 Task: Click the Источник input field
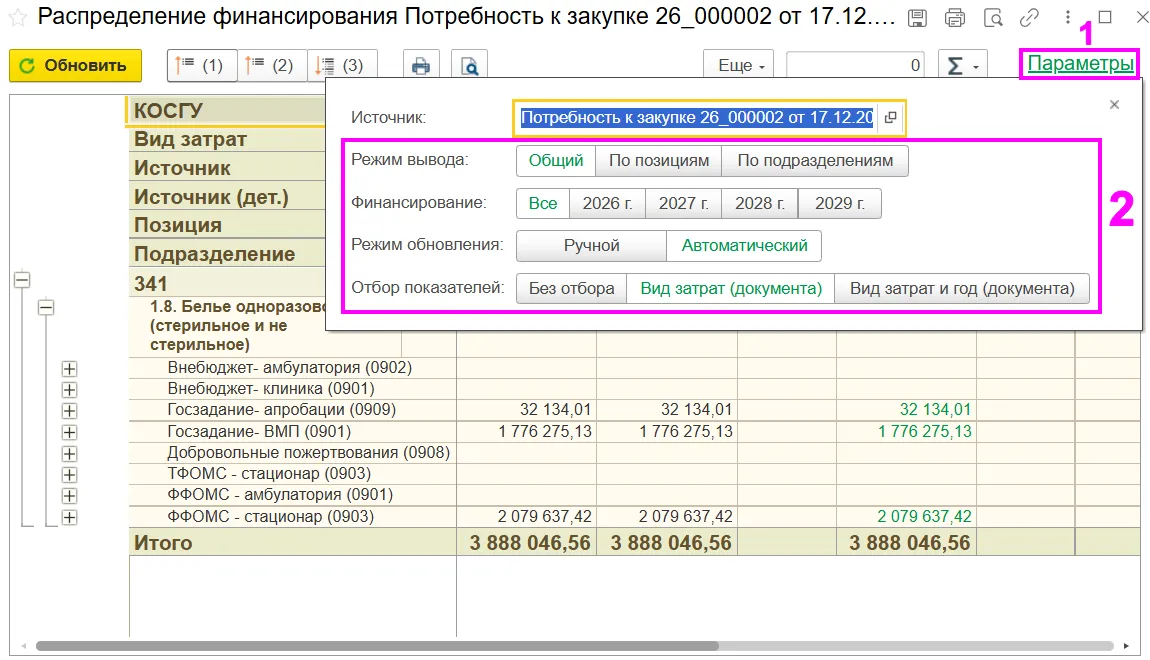point(697,117)
